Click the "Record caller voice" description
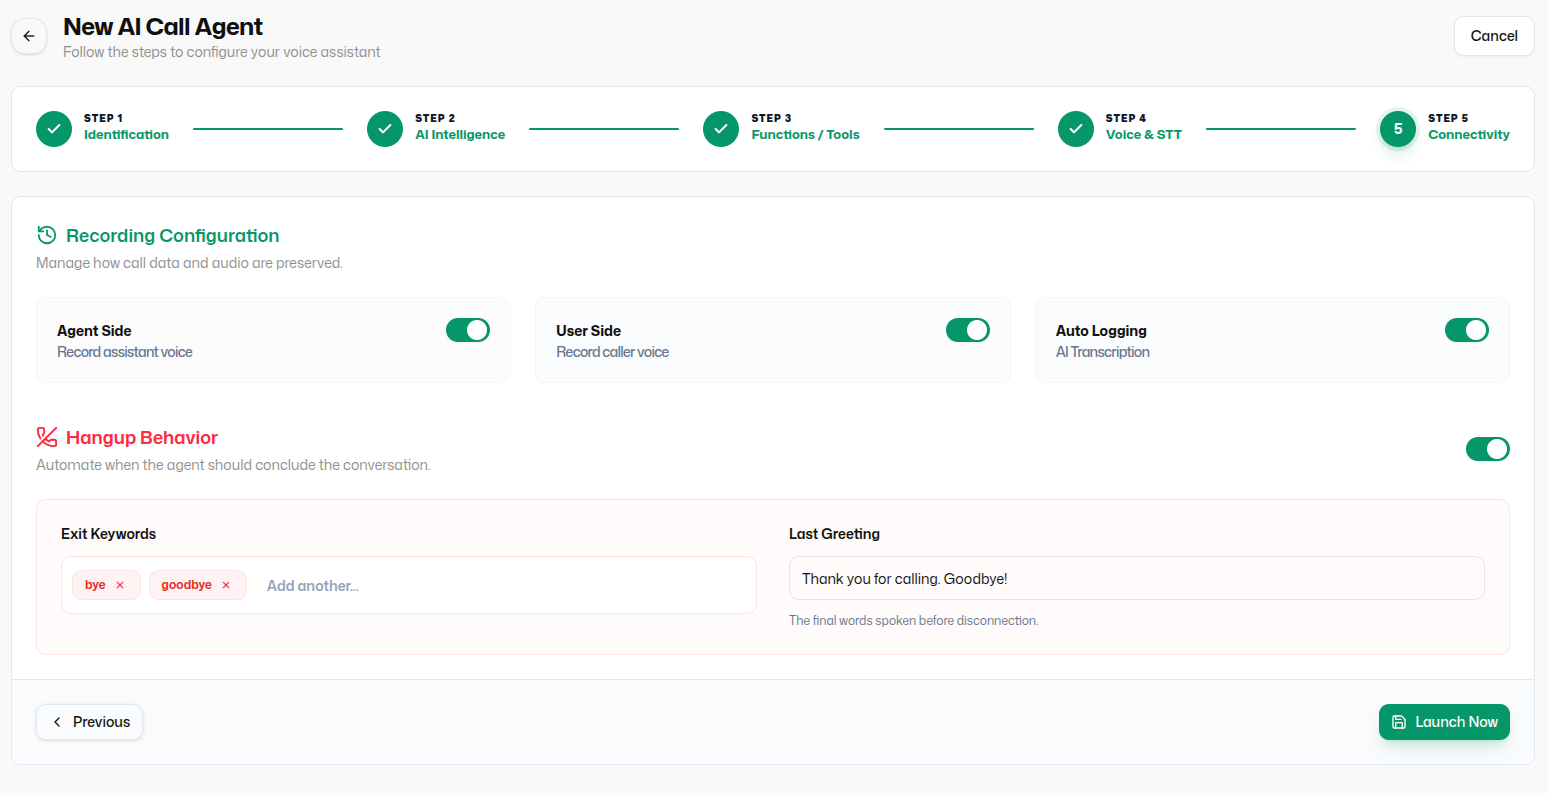The height and width of the screenshot is (793, 1548). tap(613, 352)
